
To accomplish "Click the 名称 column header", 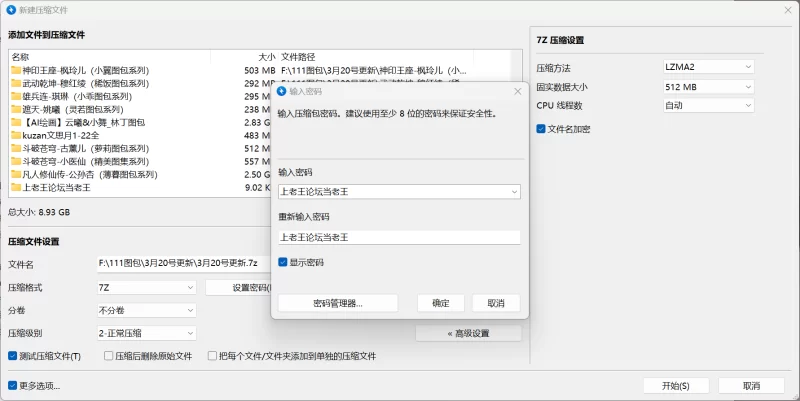I will tap(20, 57).
